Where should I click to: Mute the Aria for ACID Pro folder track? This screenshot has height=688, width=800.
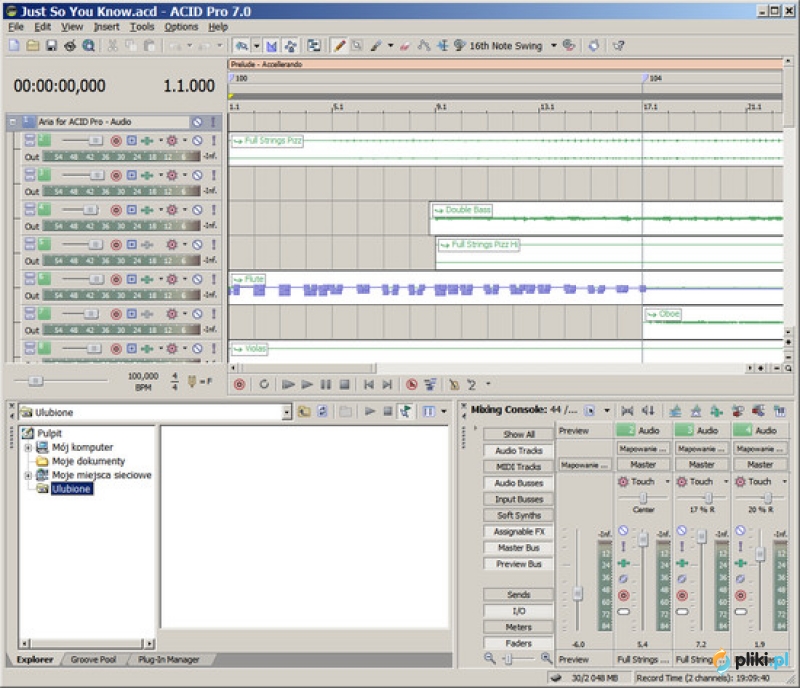[x=197, y=122]
